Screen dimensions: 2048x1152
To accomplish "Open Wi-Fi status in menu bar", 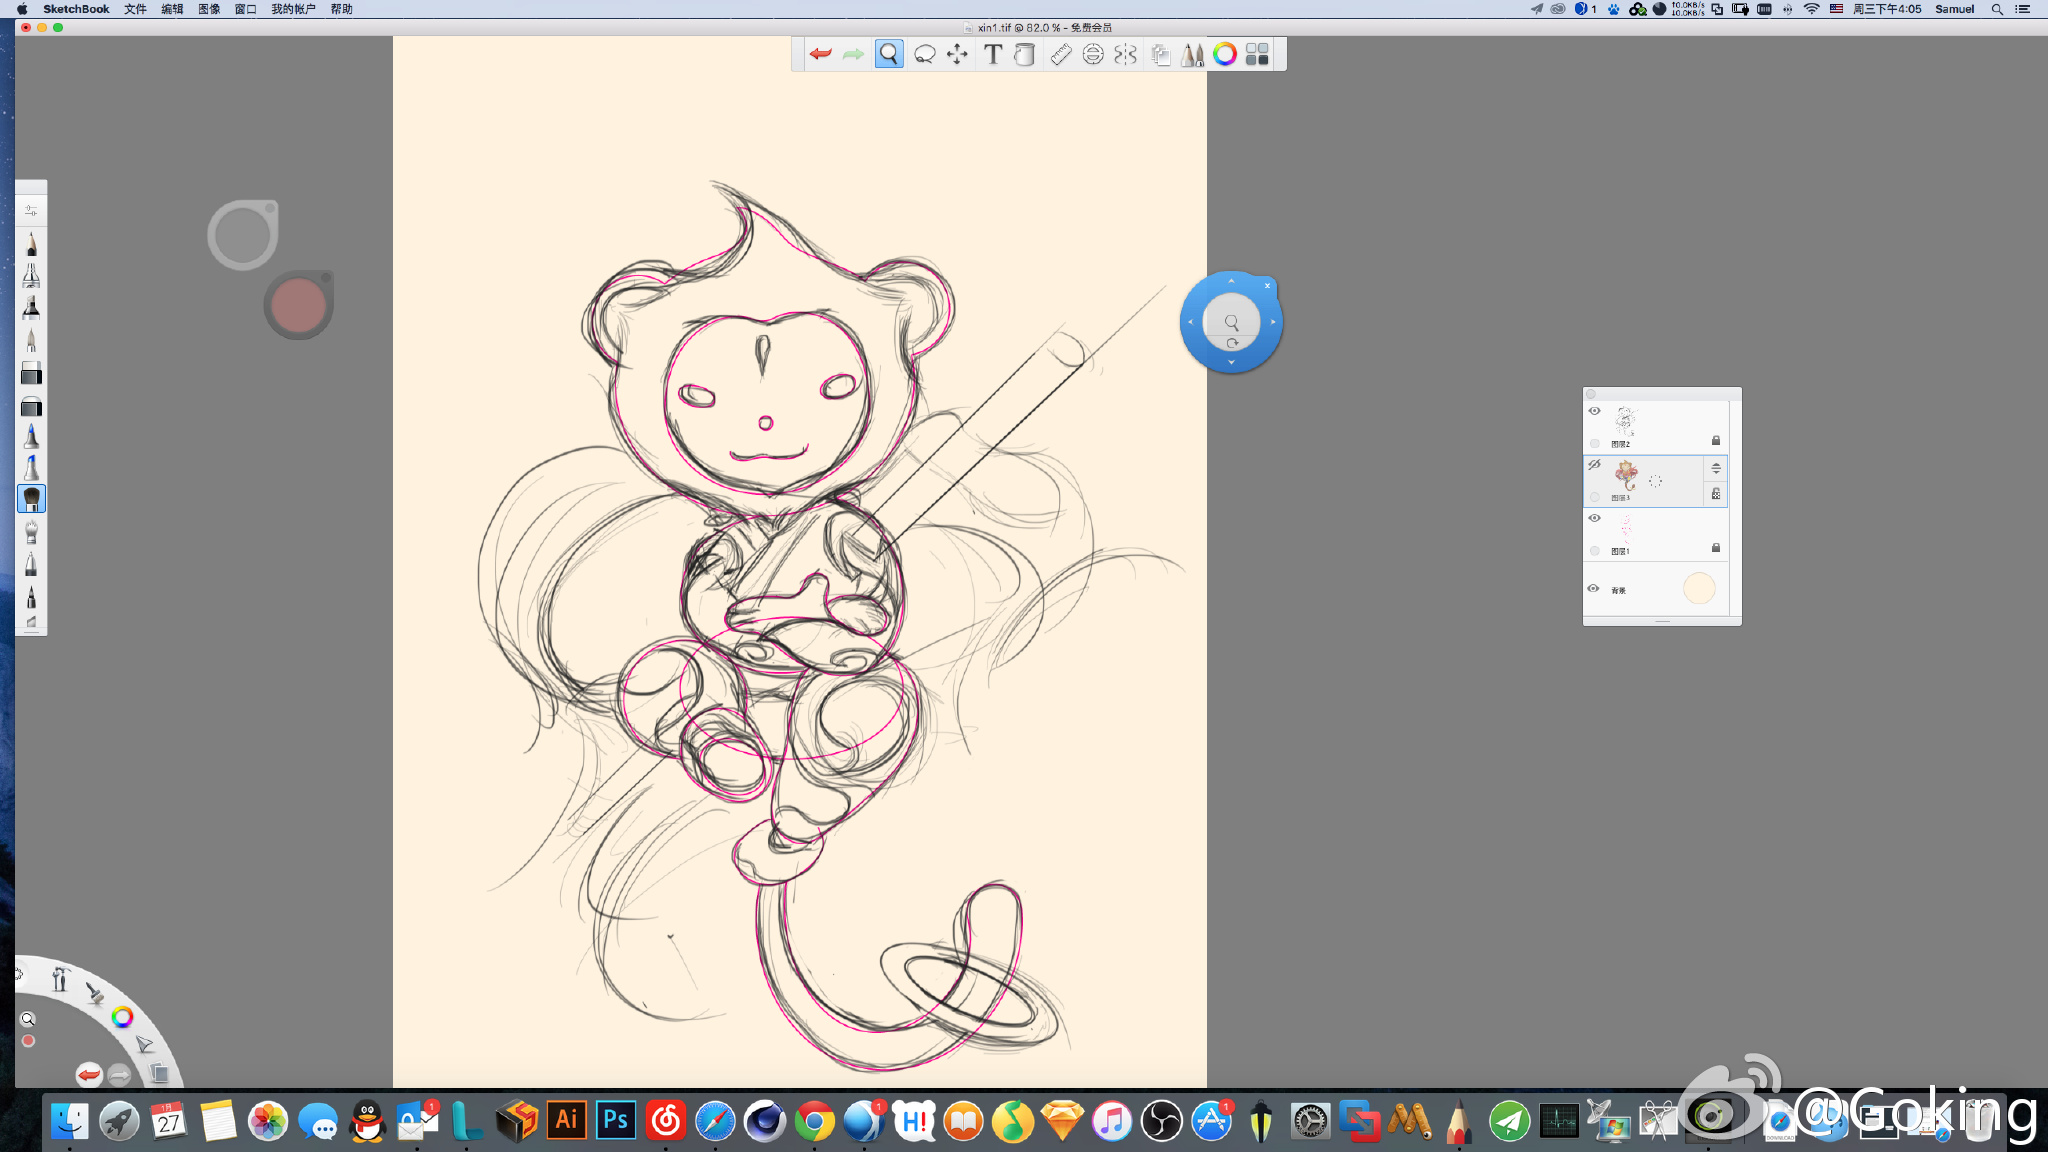I will 1811,9.
